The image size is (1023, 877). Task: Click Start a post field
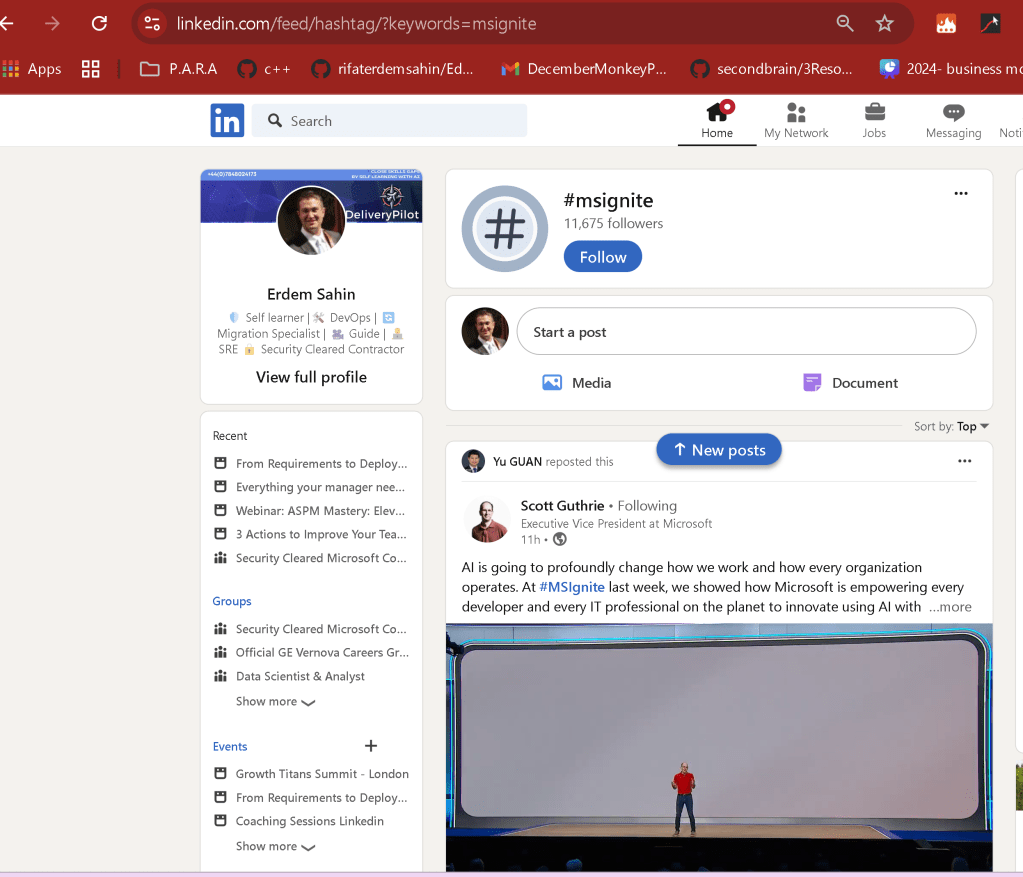point(746,331)
